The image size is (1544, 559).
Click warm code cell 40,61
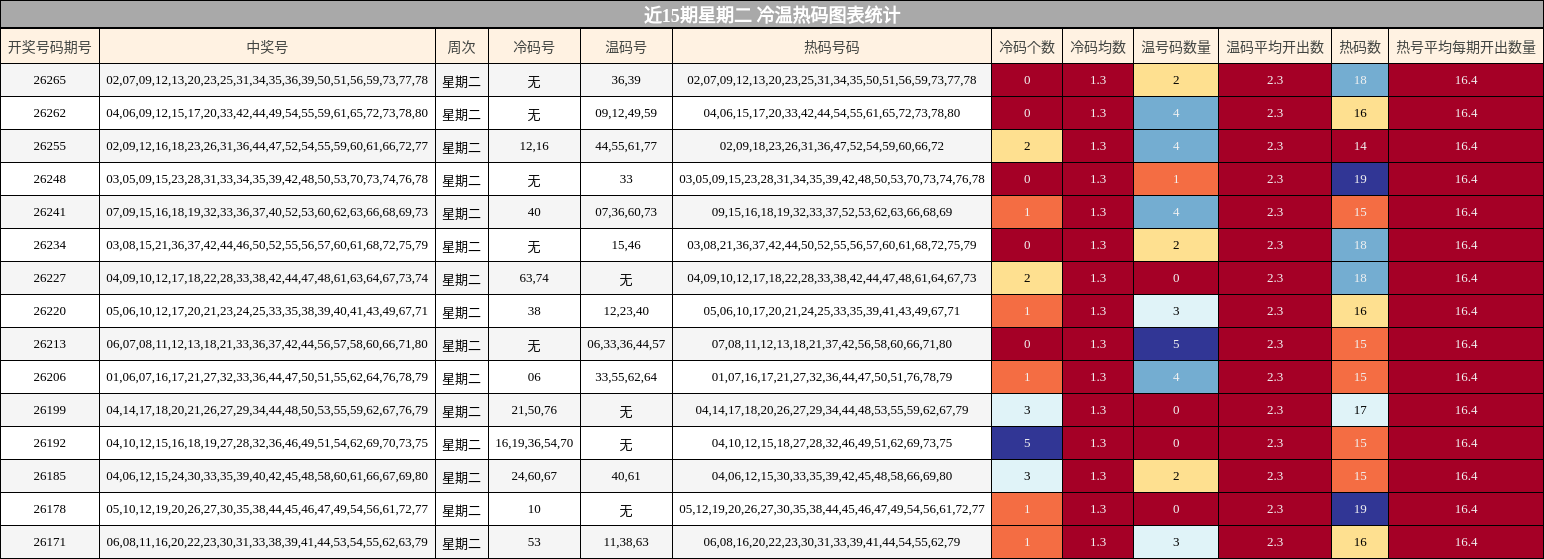point(626,476)
